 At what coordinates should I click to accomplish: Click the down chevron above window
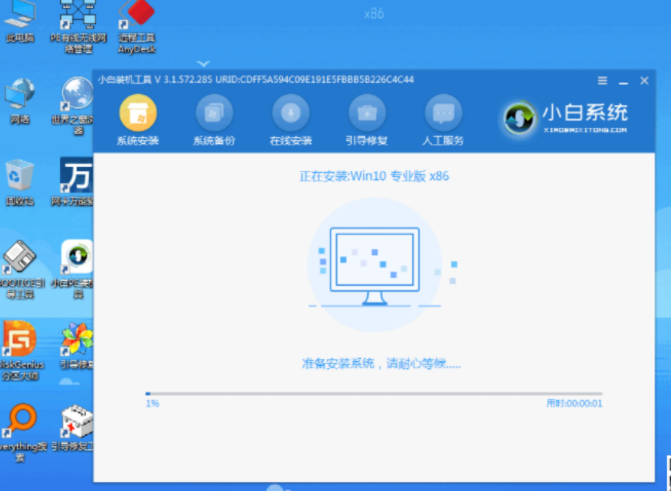click(203, 64)
